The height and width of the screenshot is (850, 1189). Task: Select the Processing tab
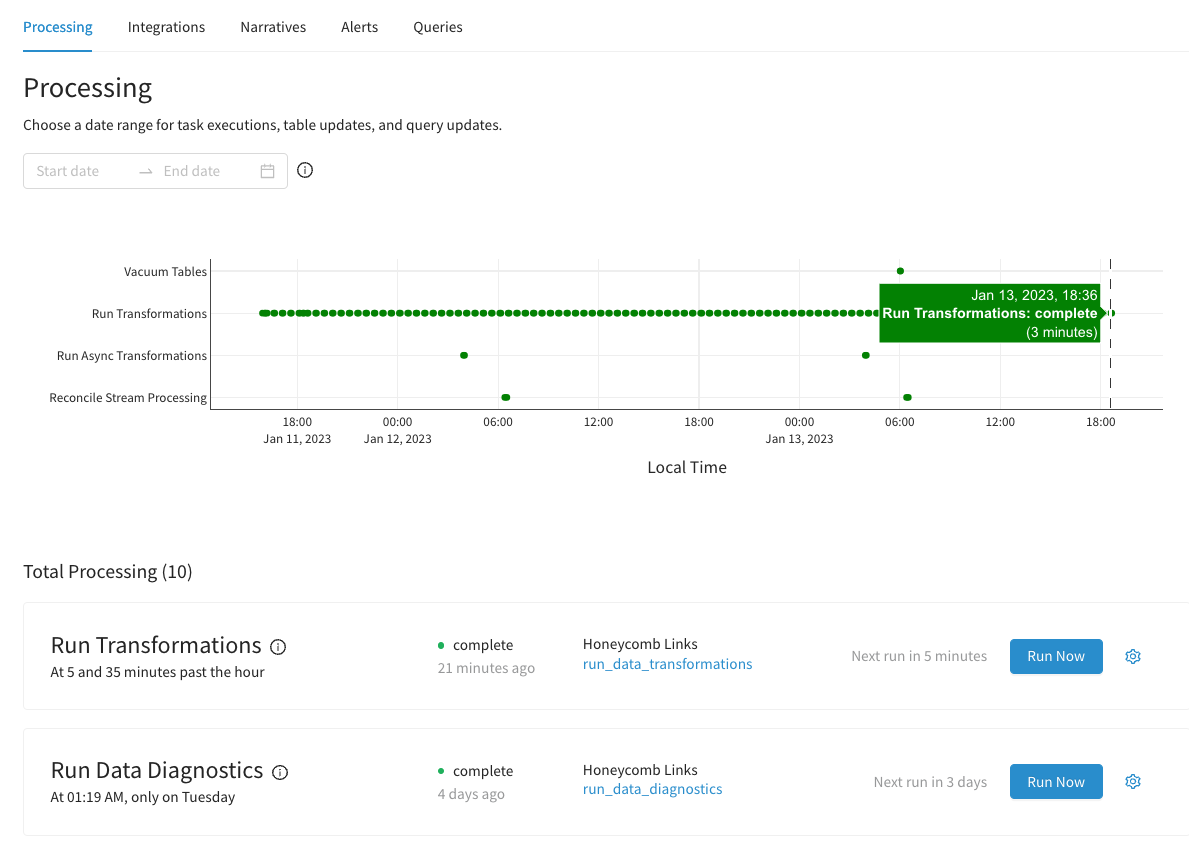pyautogui.click(x=58, y=27)
